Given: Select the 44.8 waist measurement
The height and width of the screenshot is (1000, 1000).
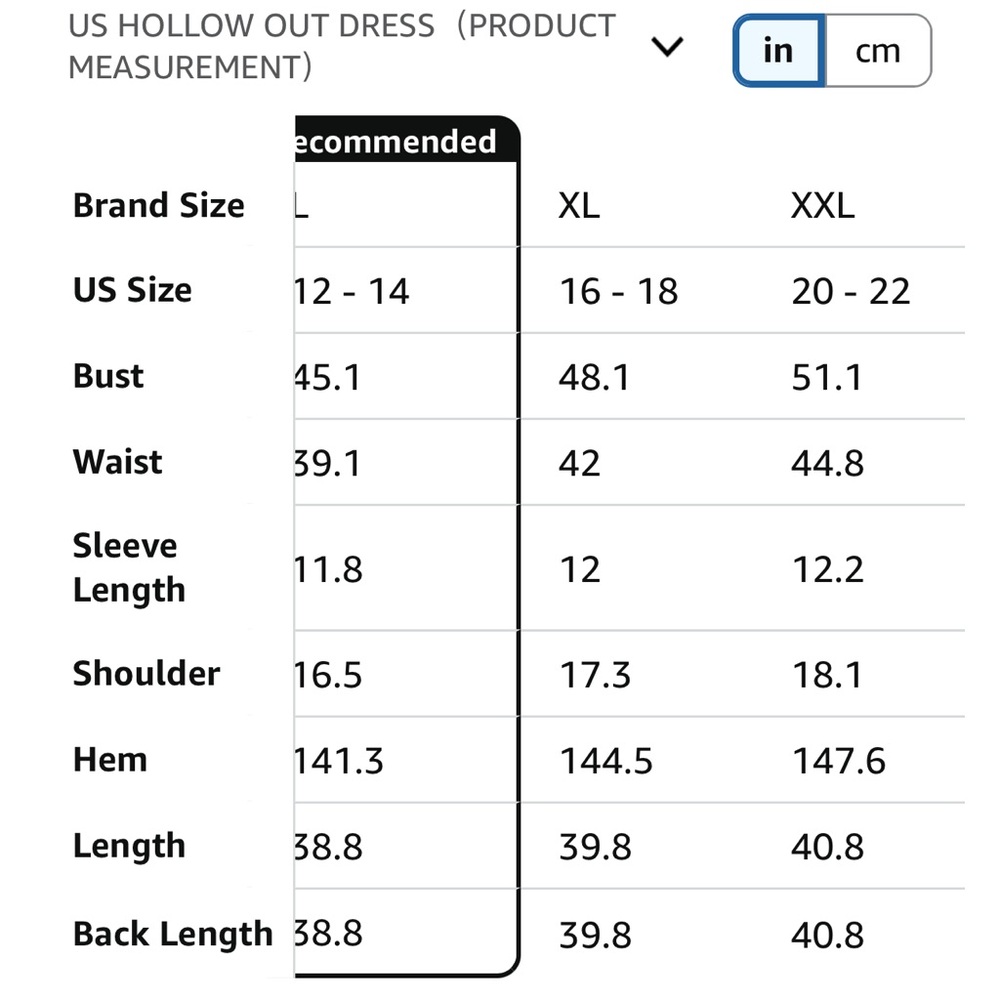Looking at the screenshot, I should click(828, 464).
